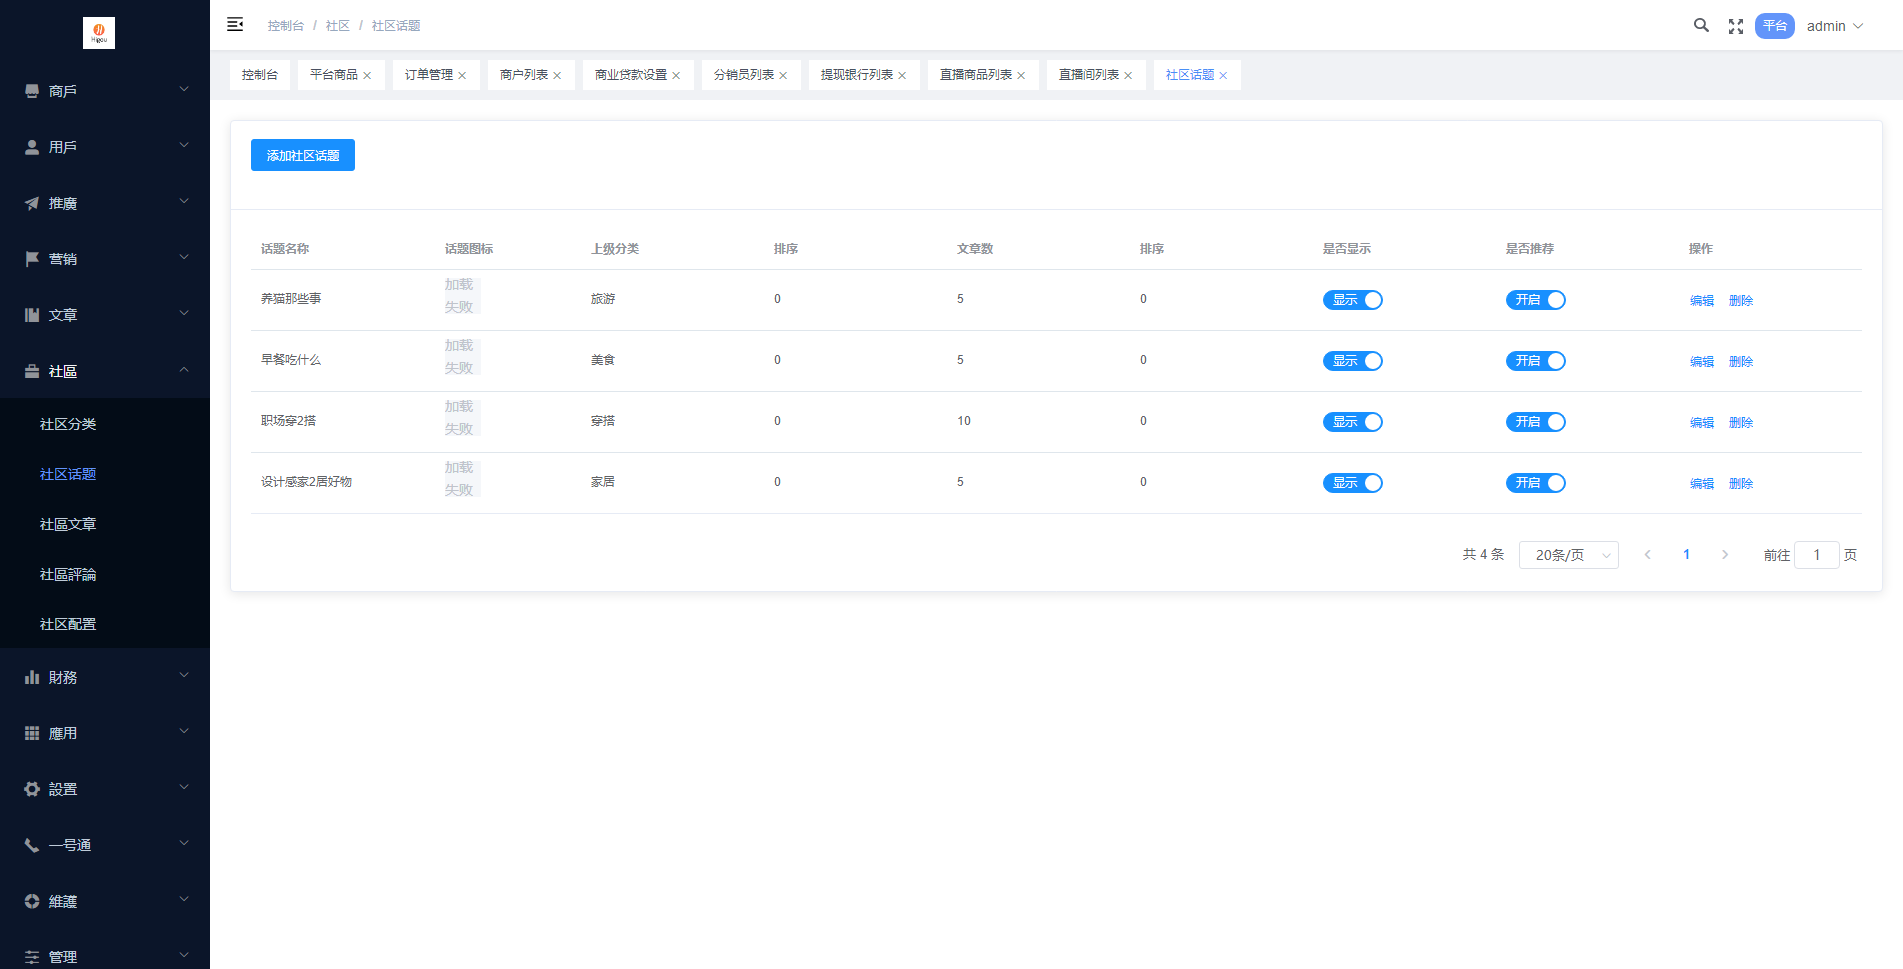1903x969 pixels.
Task: Disable 开启 recommend switch for 早餐吃什么
Action: [1535, 361]
